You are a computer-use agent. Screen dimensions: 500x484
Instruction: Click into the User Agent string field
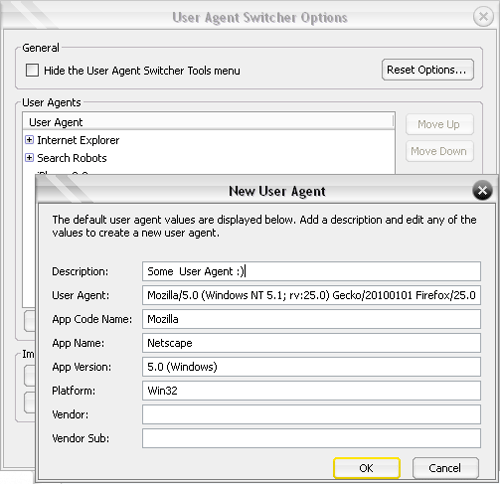(311, 295)
